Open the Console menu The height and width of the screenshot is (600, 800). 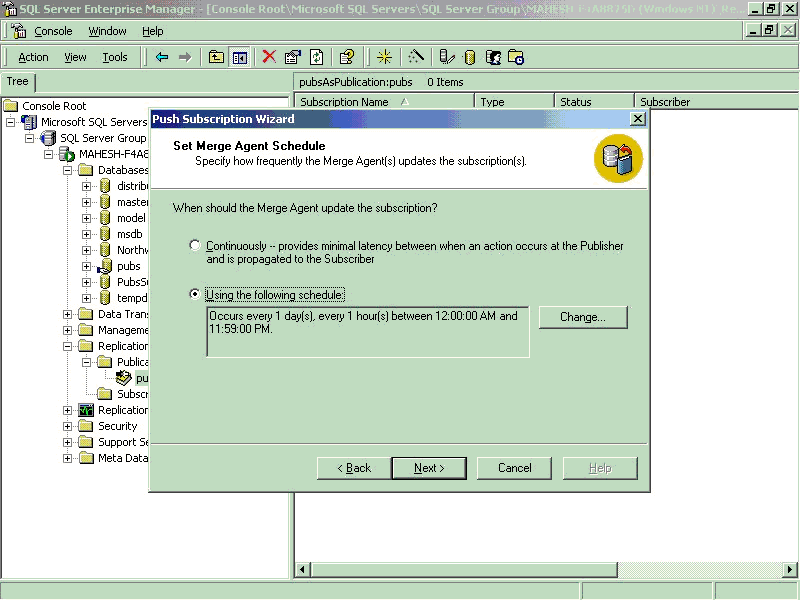coord(53,31)
